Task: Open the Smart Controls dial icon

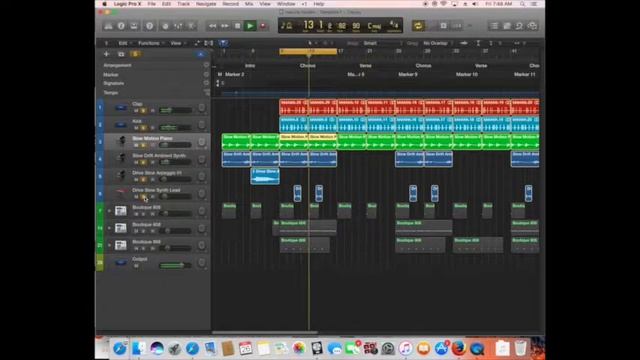Action: [x=165, y=26]
